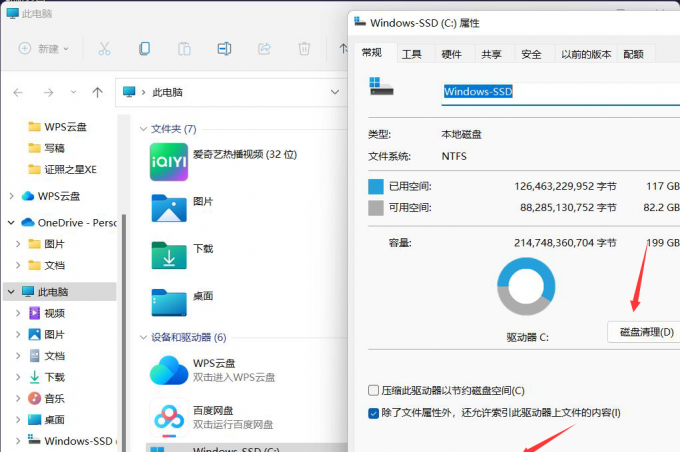
Task: Collapse 此电脑 sidebar node
Action: [11, 292]
